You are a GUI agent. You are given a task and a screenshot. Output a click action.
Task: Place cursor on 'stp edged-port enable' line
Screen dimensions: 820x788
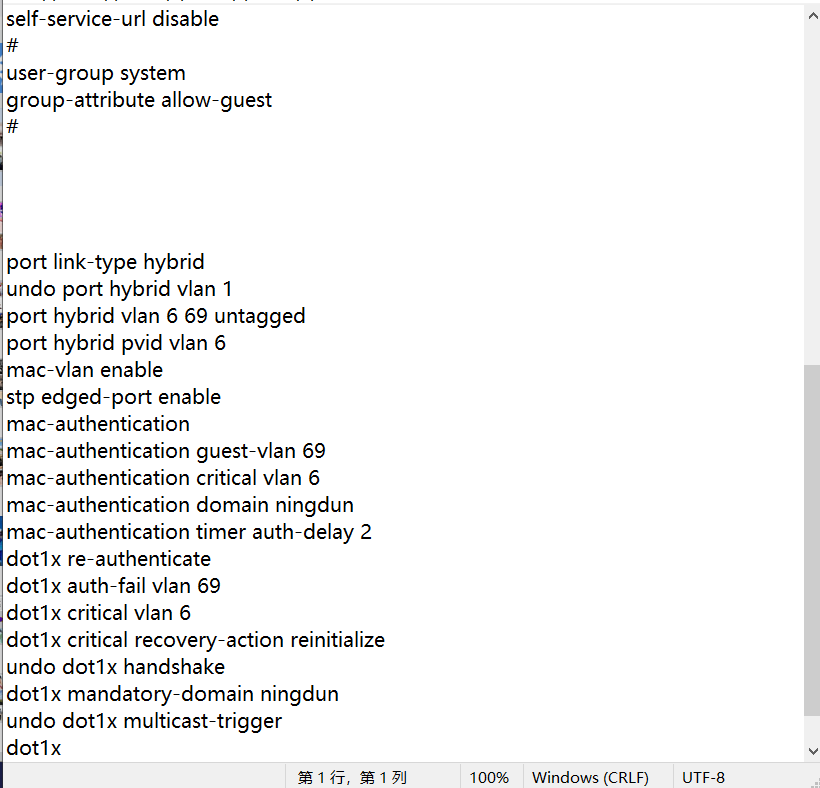113,397
